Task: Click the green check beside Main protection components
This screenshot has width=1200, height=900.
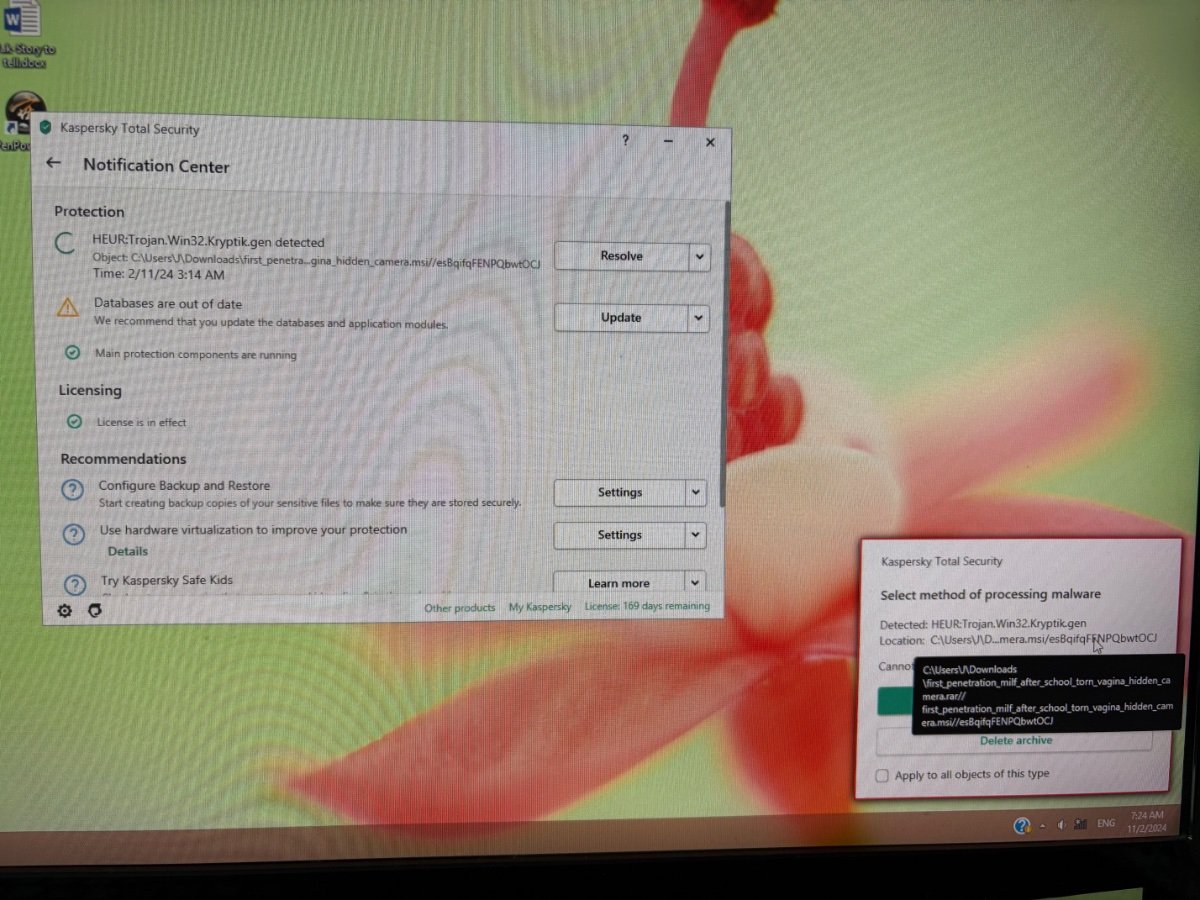Action: [x=72, y=353]
